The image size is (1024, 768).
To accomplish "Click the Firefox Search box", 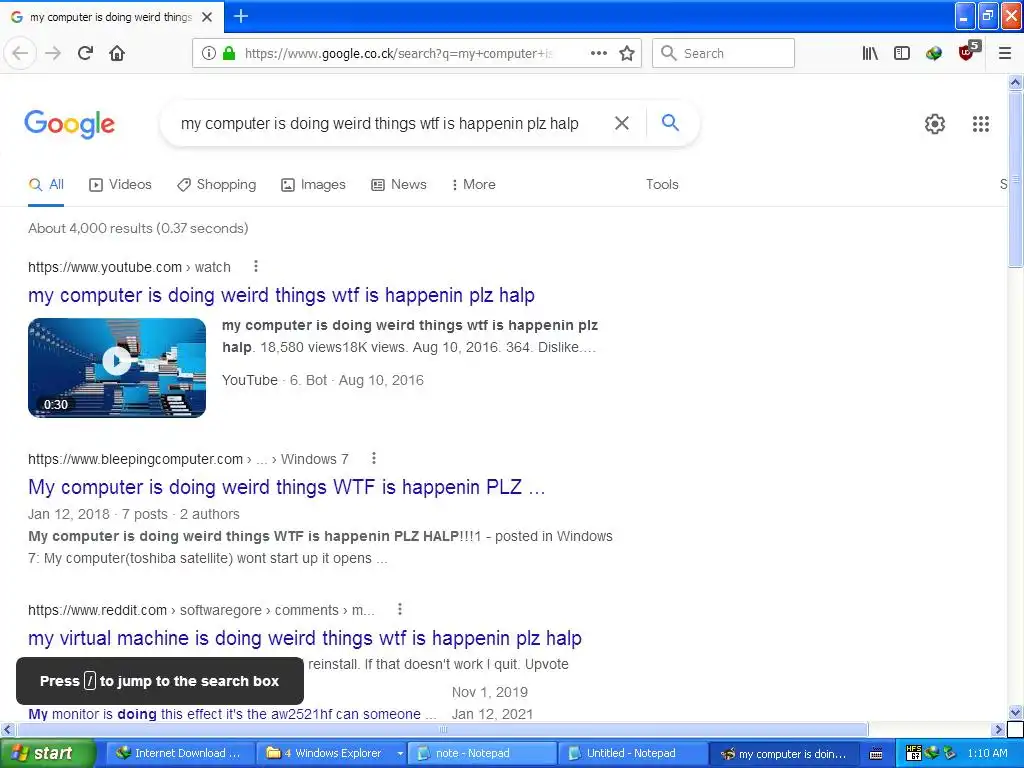I will pos(724,53).
